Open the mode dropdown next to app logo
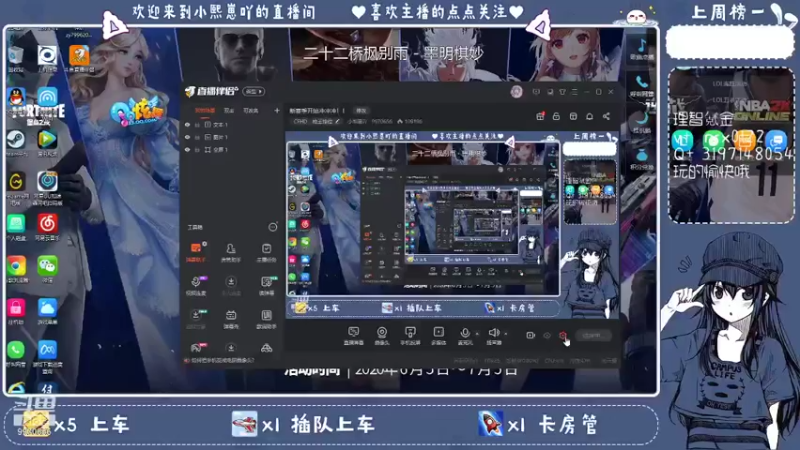This screenshot has height=450, width=800. [254, 91]
